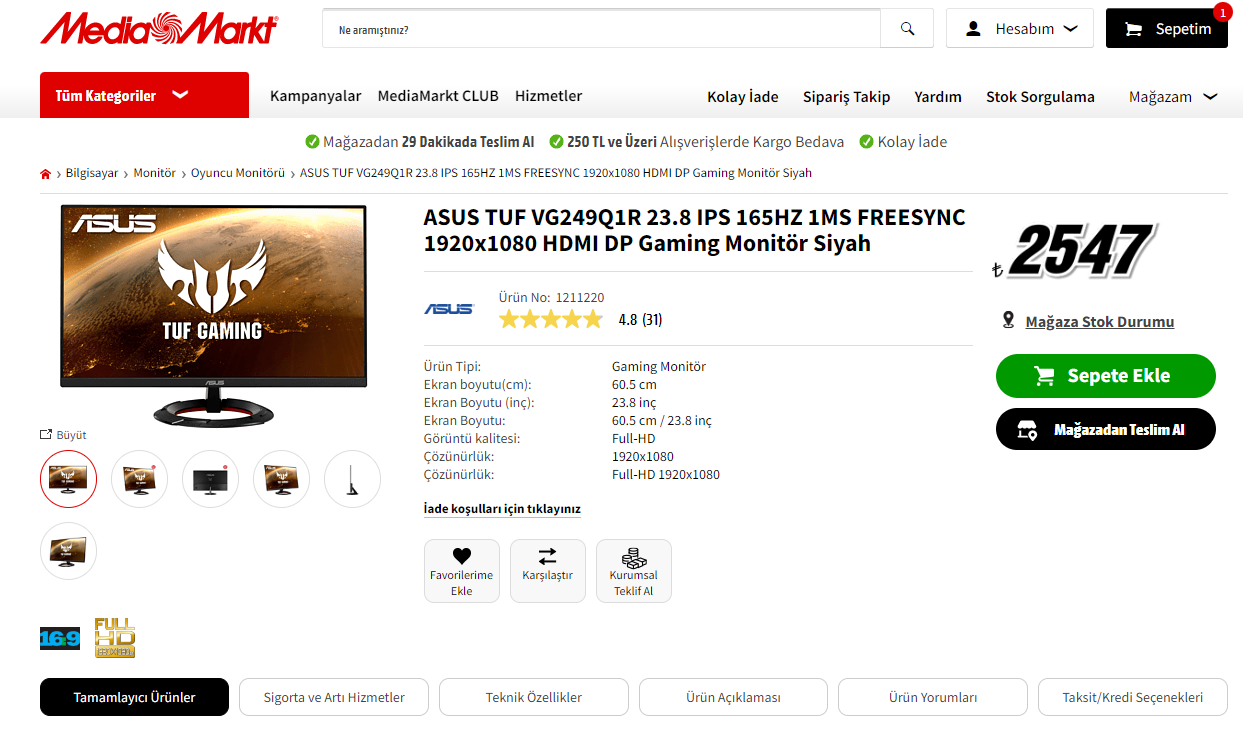Click the home icon in breadcrumb

(x=45, y=174)
